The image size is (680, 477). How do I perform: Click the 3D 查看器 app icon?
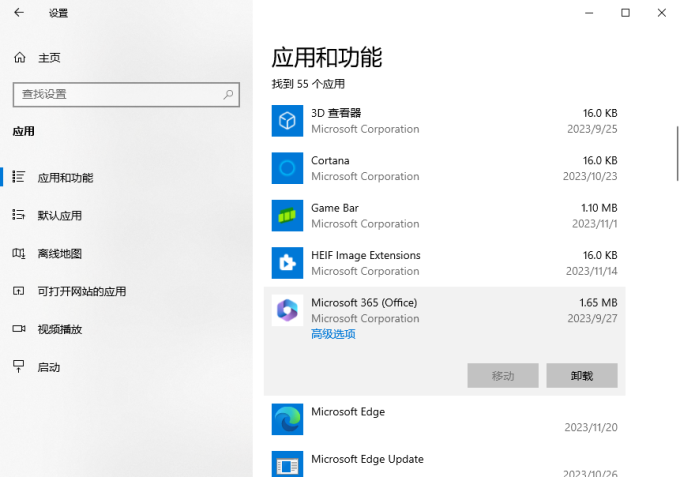pos(287,121)
